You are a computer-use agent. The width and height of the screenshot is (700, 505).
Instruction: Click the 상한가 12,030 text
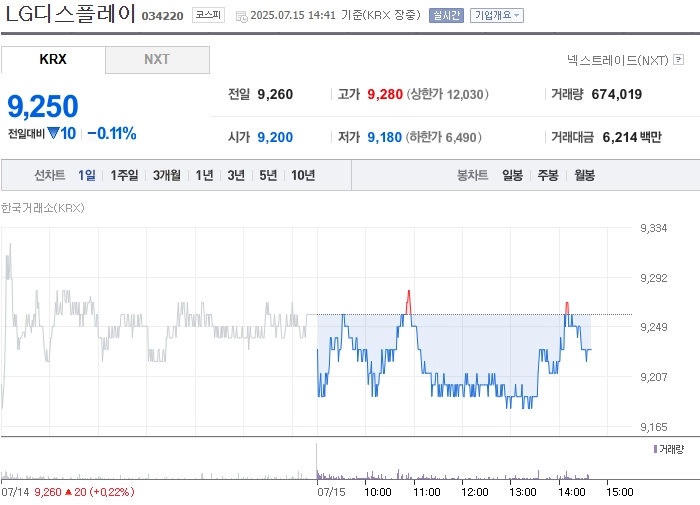click(447, 94)
